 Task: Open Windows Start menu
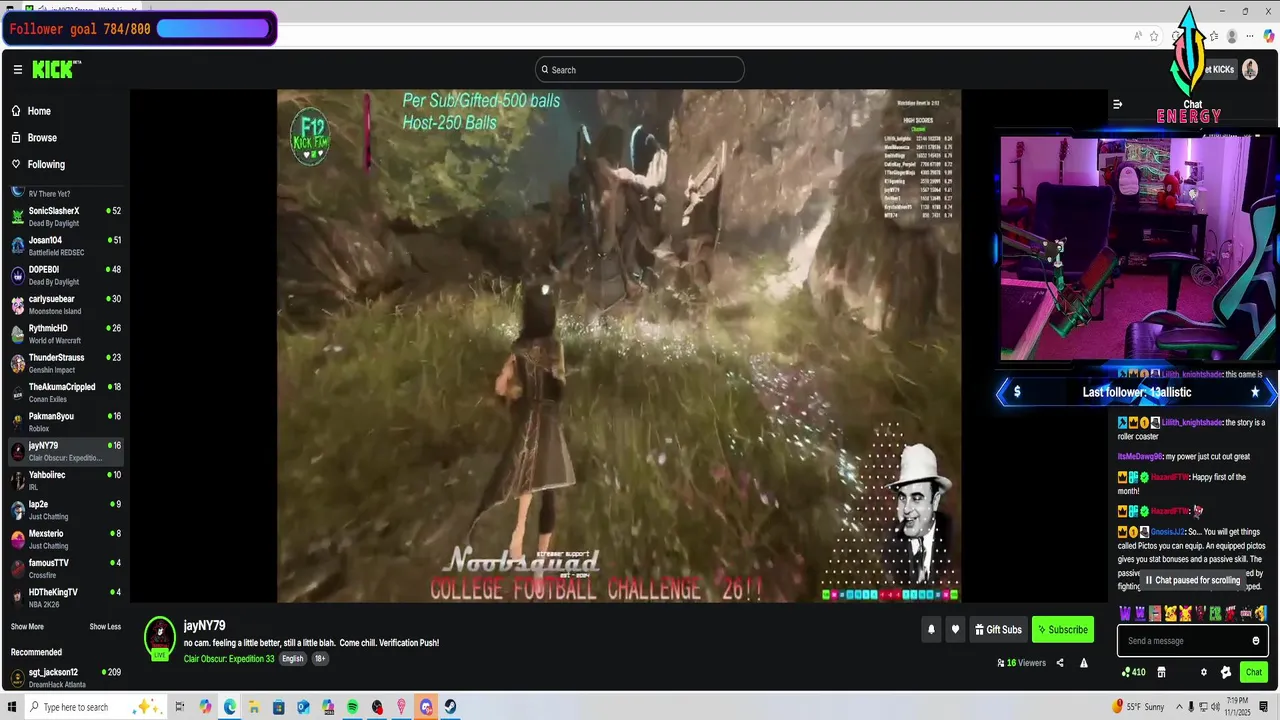pyautogui.click(x=12, y=707)
